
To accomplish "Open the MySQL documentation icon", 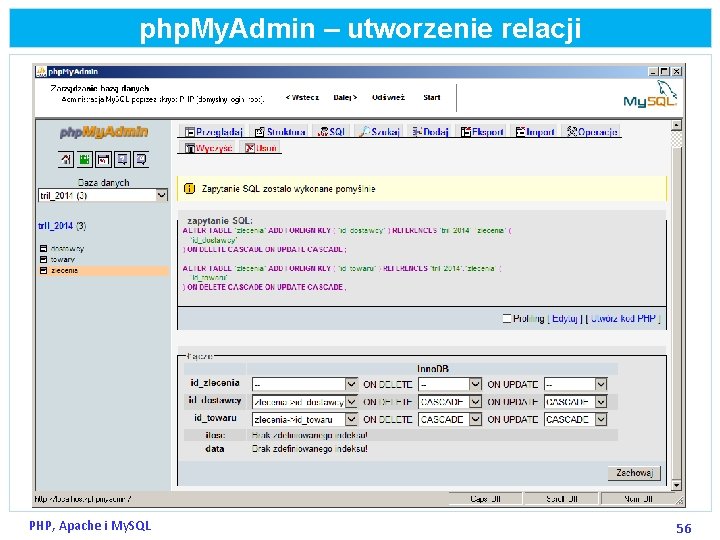I will coord(141,159).
